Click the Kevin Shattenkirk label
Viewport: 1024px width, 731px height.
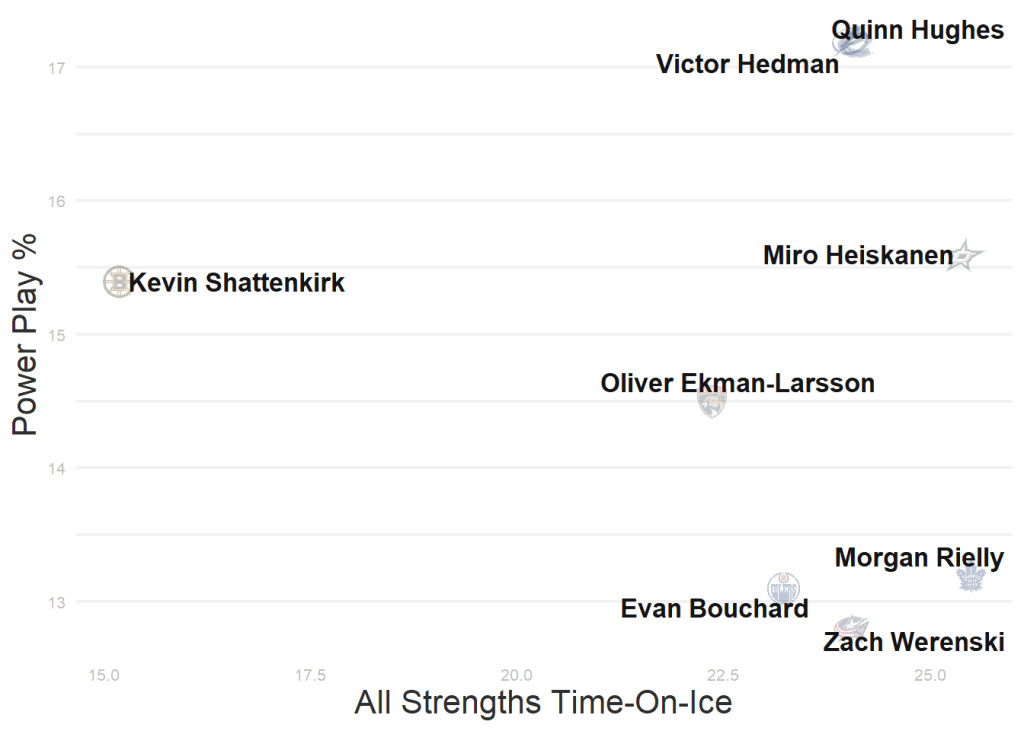tap(238, 283)
